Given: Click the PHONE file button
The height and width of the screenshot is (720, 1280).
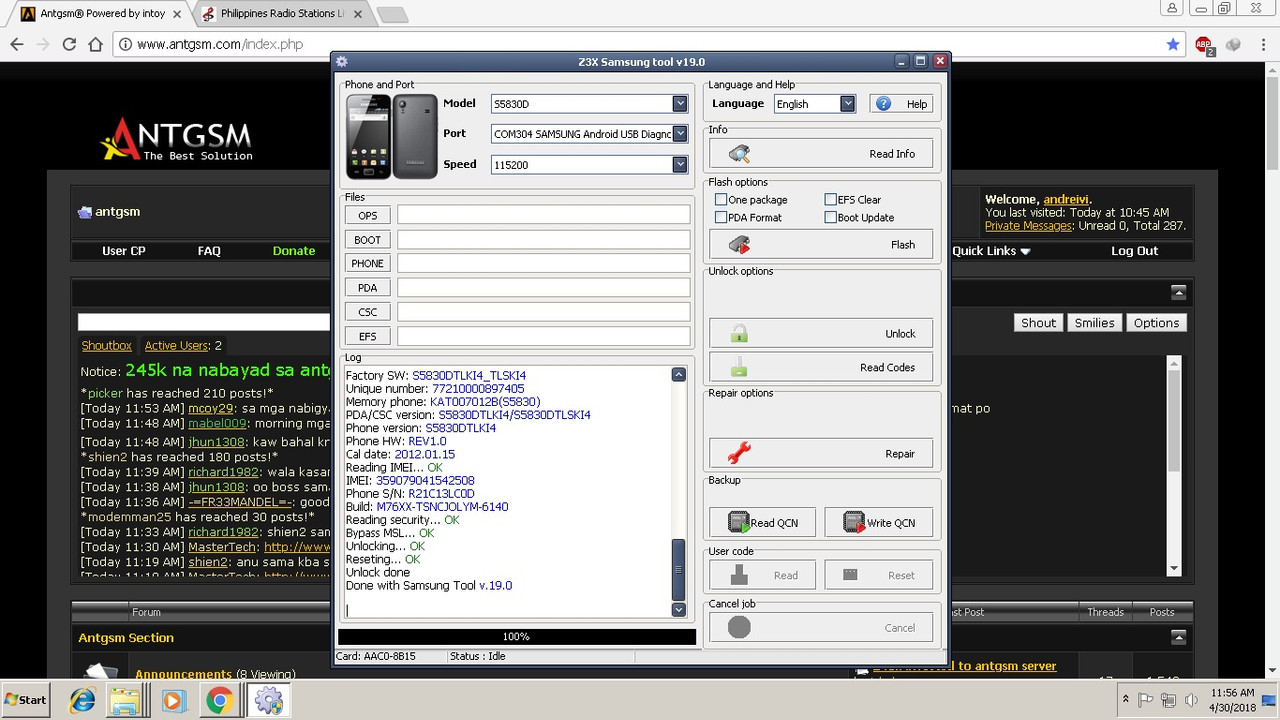Looking at the screenshot, I should click(368, 264).
